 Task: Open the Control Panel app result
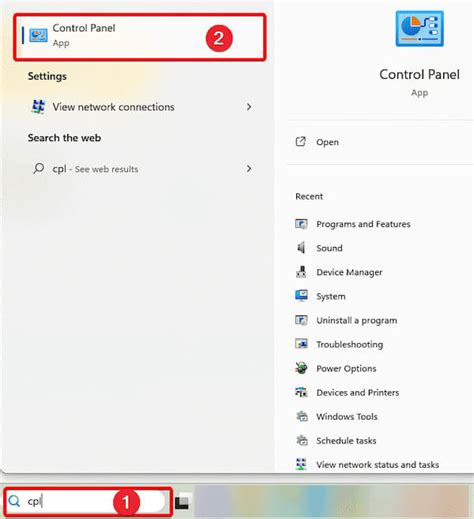click(140, 37)
